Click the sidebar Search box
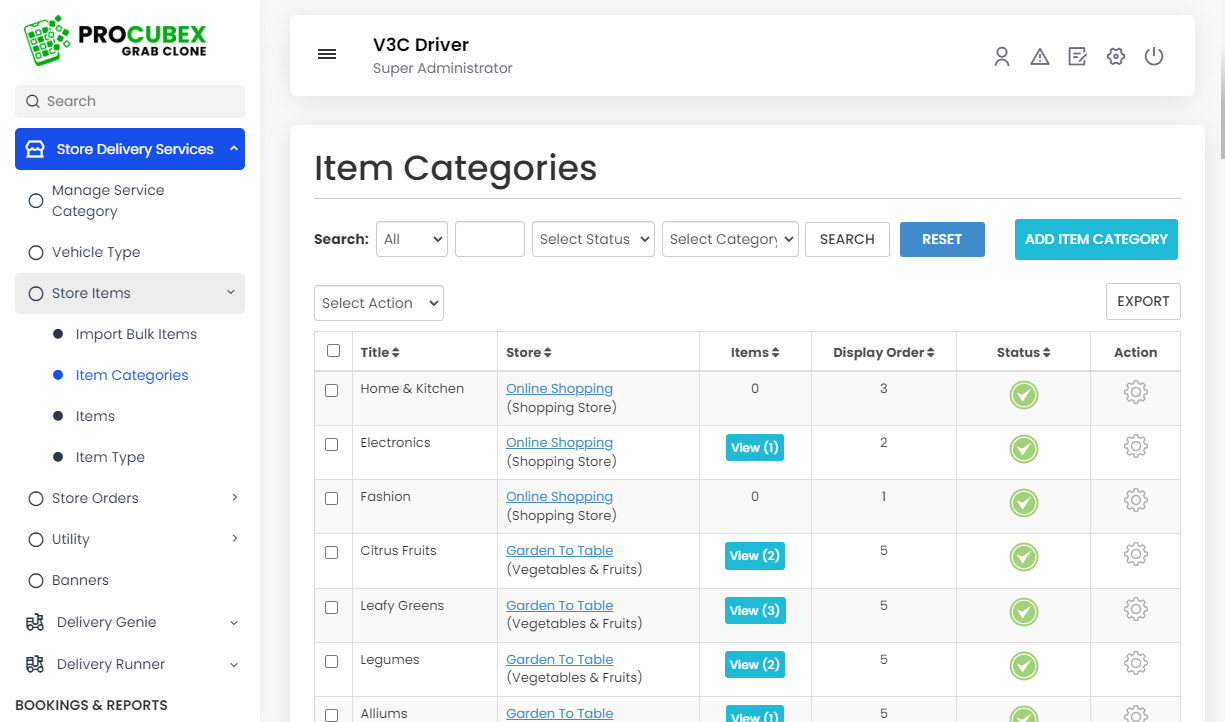 tap(130, 101)
